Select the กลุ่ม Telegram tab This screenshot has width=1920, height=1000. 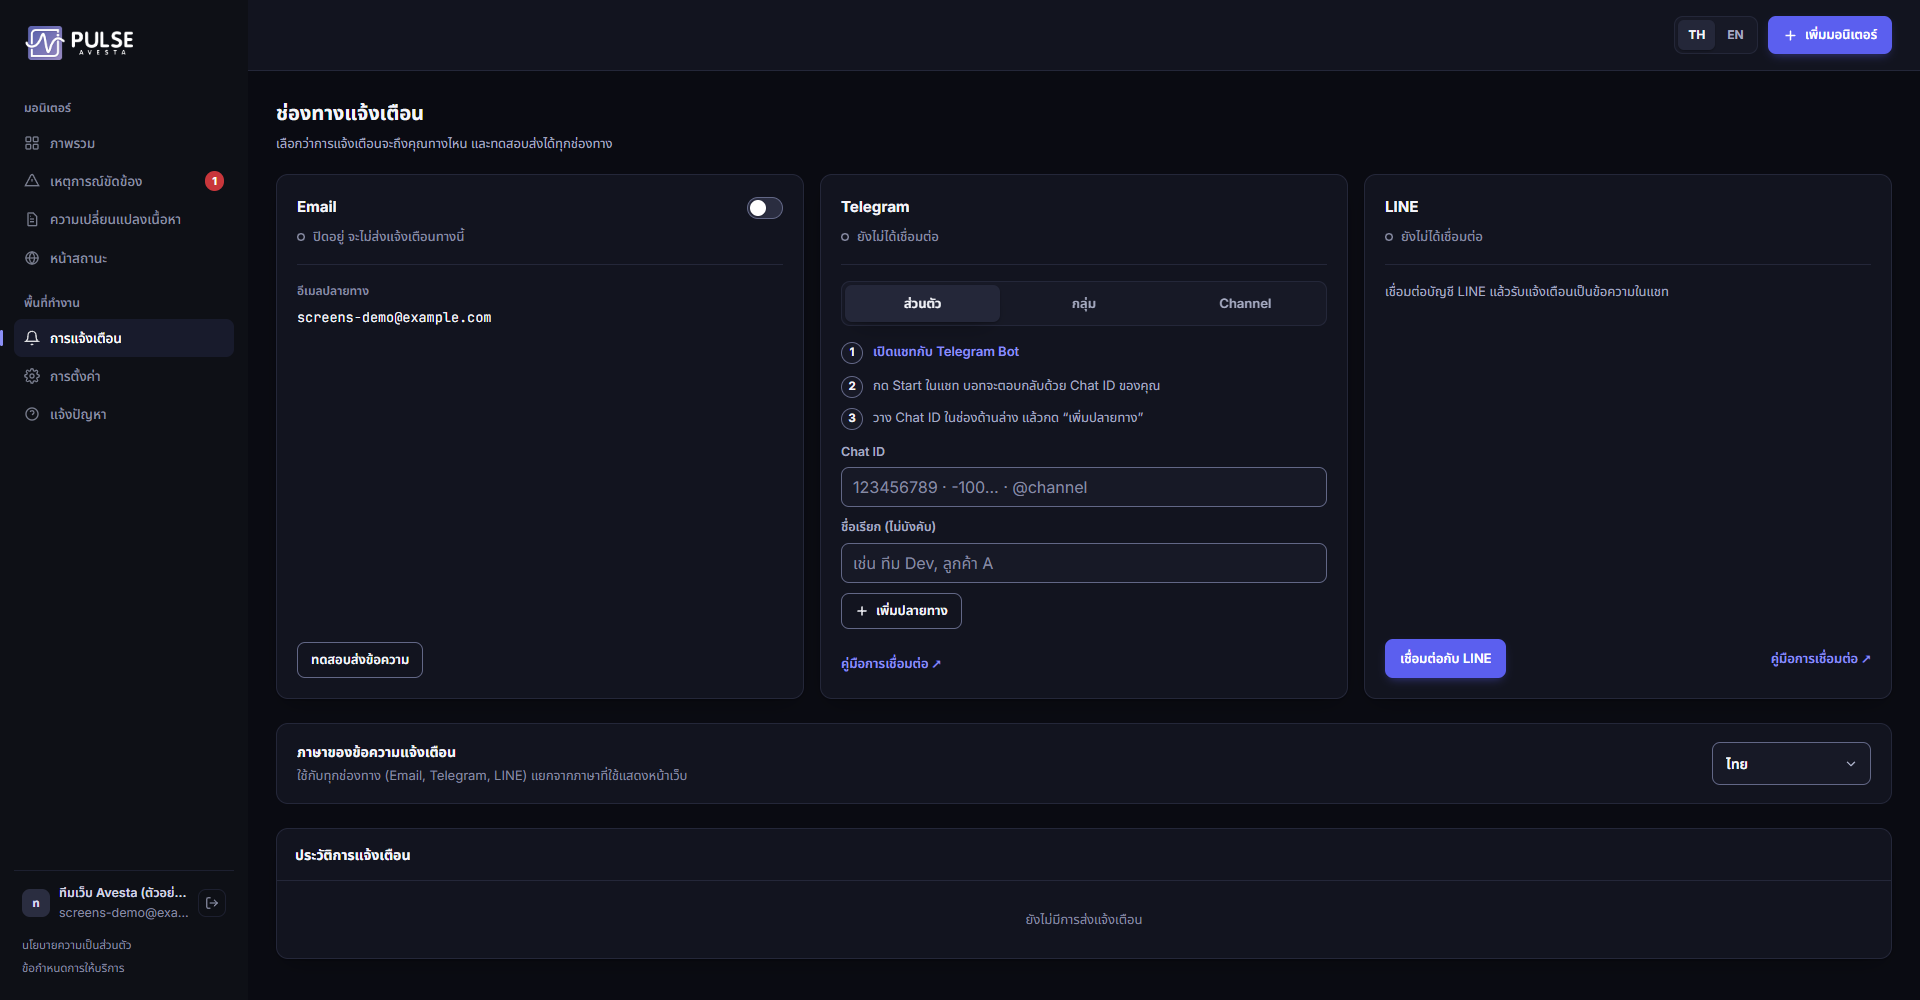[x=1084, y=303]
